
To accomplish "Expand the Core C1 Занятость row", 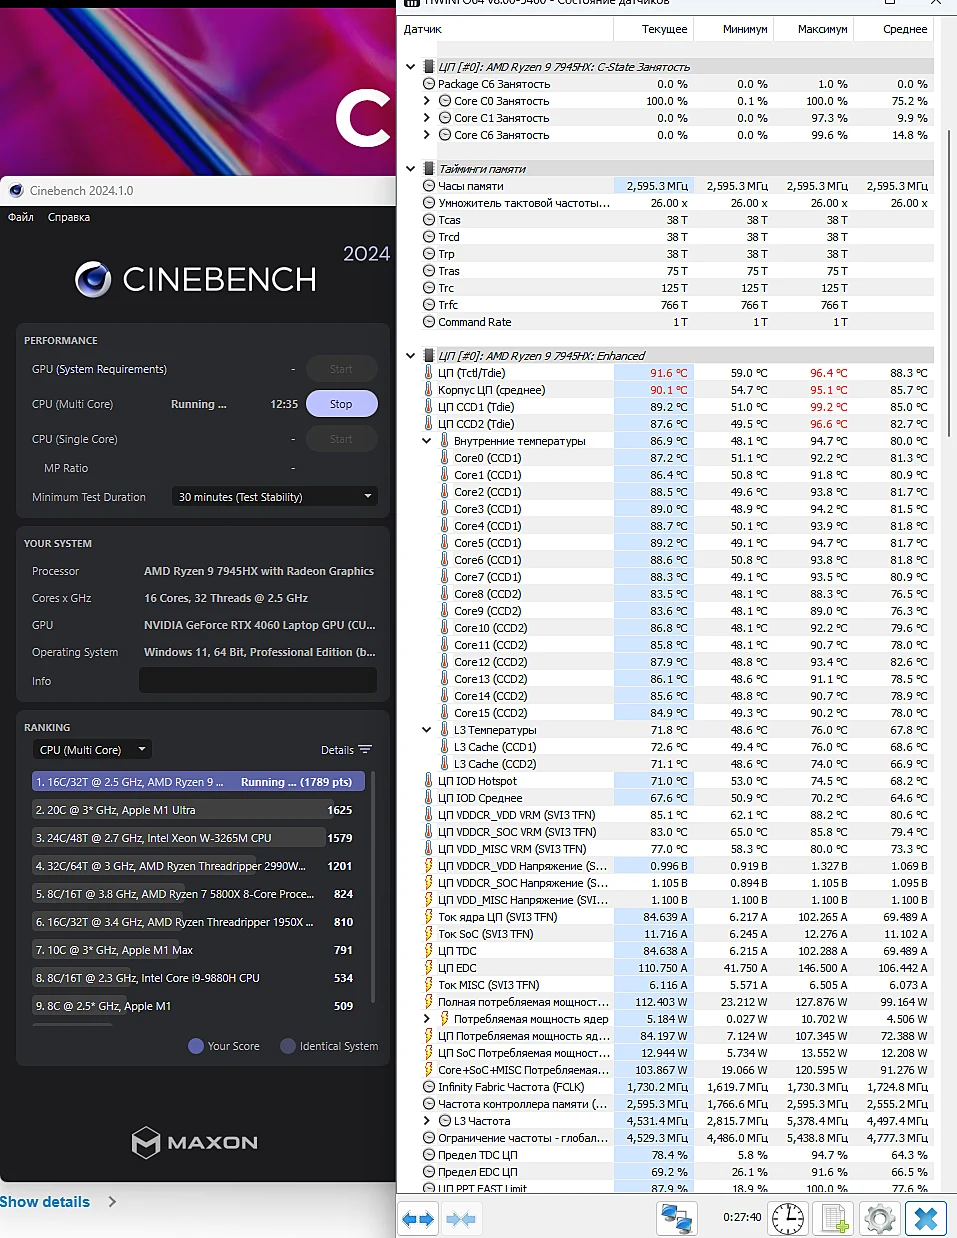I will (427, 118).
